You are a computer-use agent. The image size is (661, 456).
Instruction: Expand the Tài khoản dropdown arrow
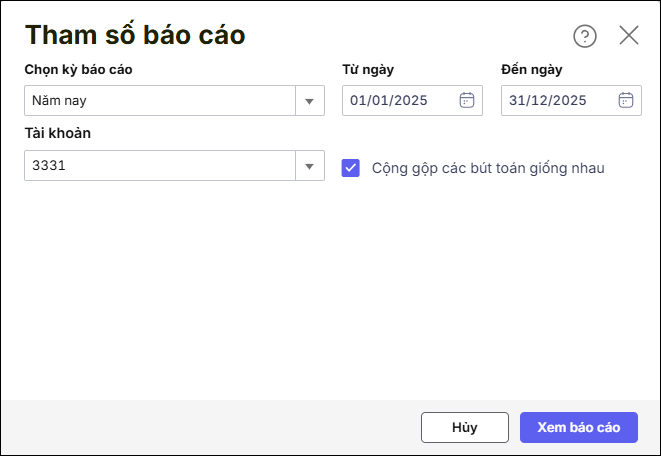[x=309, y=166]
